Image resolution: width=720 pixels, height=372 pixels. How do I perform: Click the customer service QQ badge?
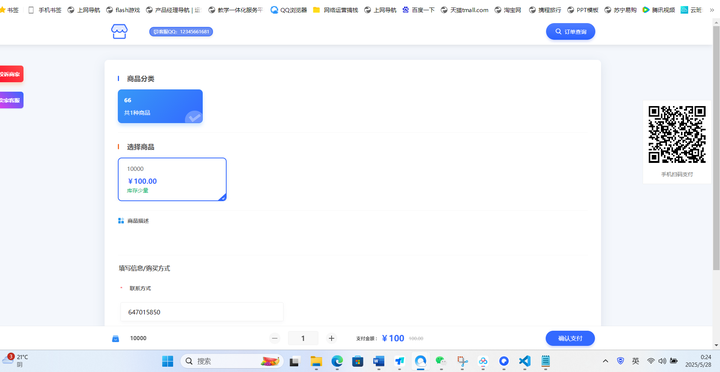[x=181, y=32]
